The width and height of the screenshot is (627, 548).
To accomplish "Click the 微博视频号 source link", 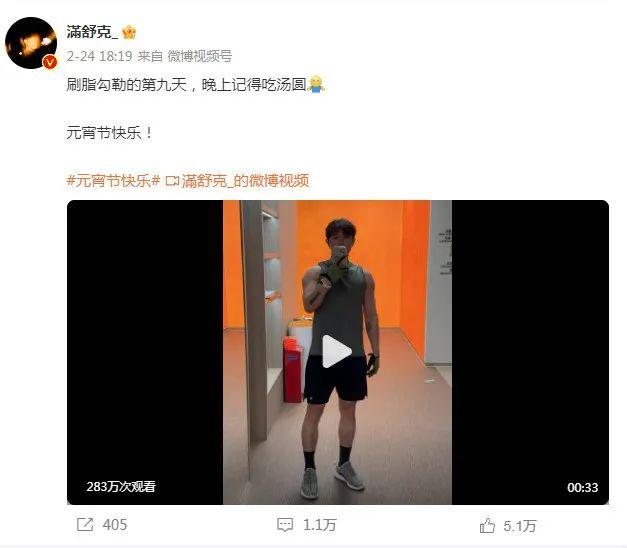I will click(x=200, y=56).
